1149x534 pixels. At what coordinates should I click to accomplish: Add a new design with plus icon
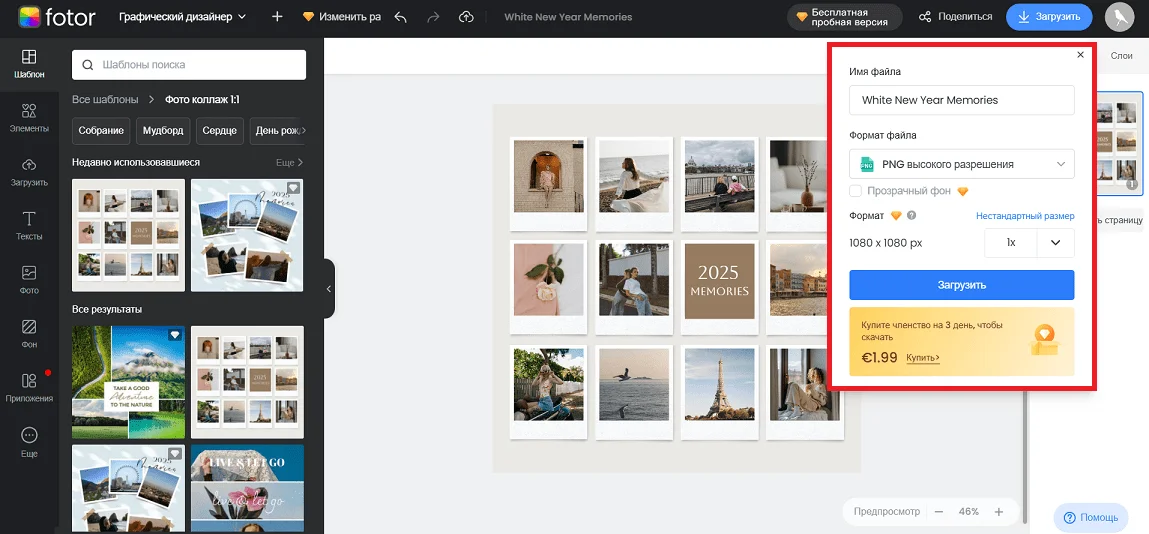pyautogui.click(x=277, y=17)
